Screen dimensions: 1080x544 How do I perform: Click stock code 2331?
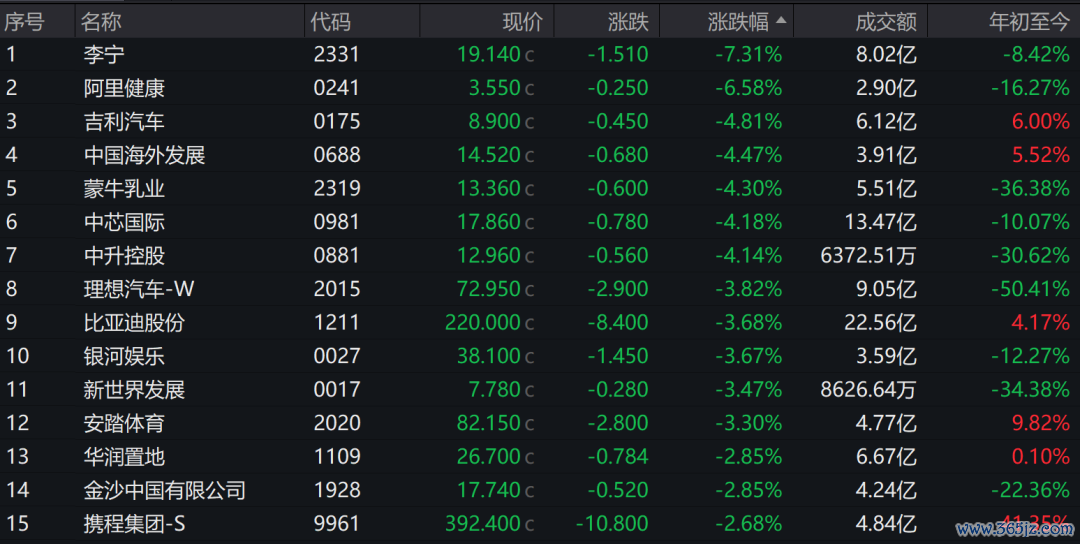(x=337, y=54)
